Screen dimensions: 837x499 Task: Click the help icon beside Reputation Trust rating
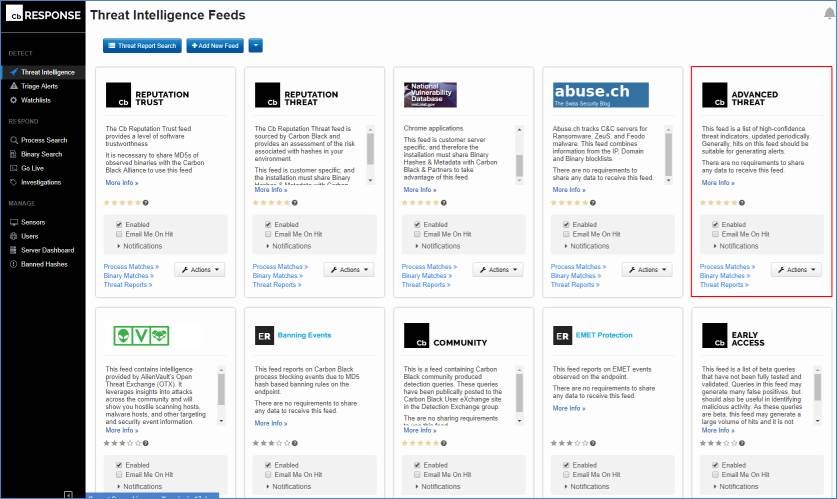click(x=147, y=203)
